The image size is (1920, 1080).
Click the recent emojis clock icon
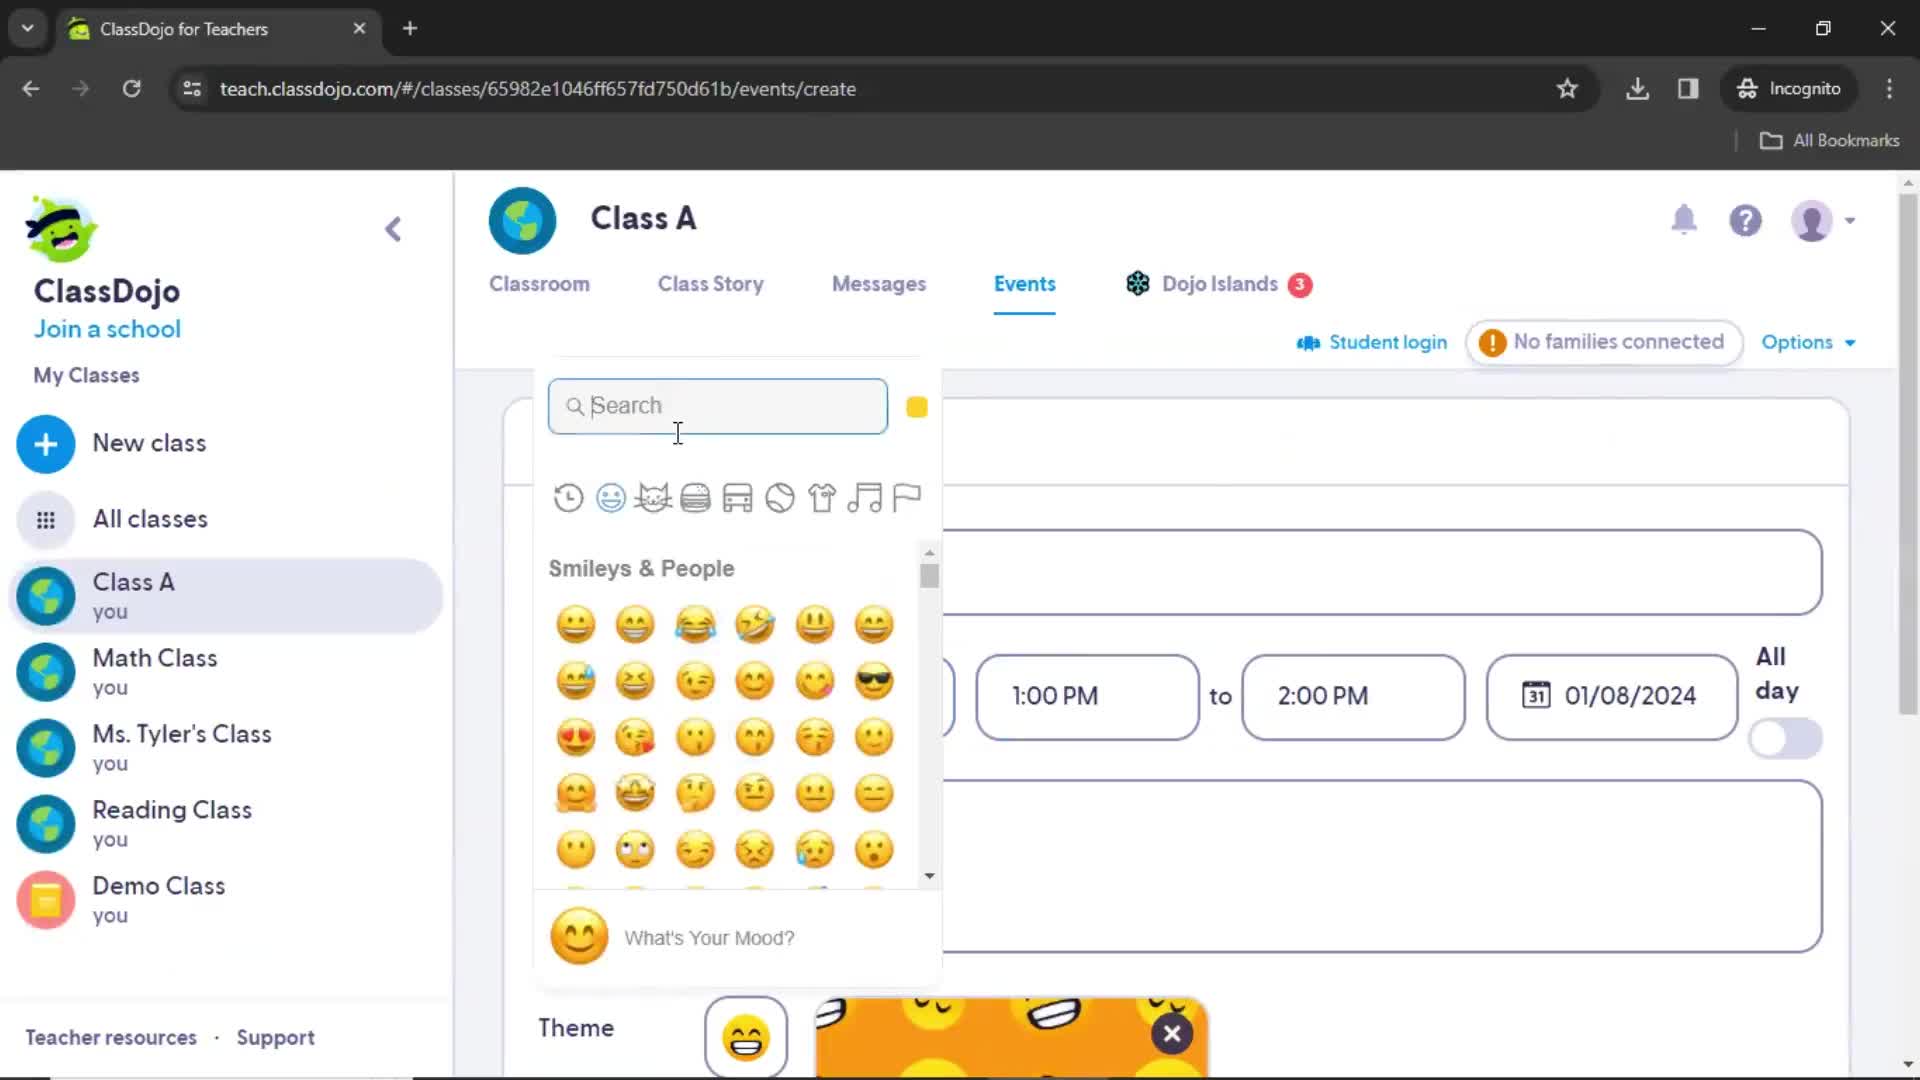point(568,497)
